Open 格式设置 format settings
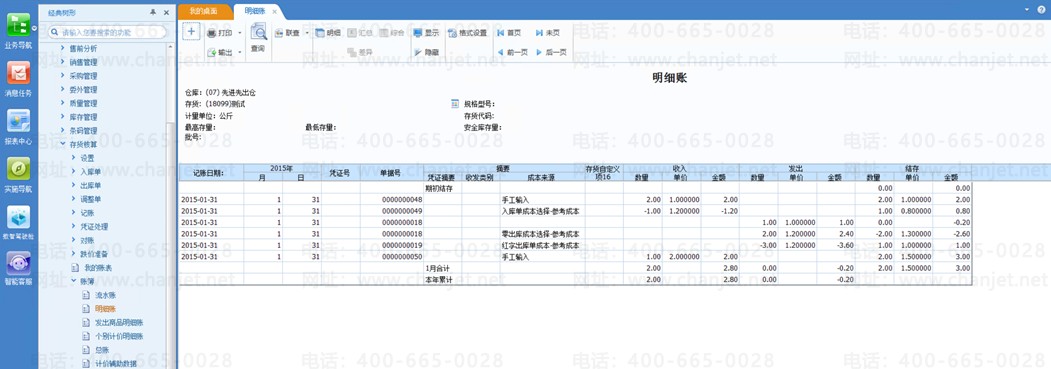Screen dimensions: 1051x369 tap(467, 33)
